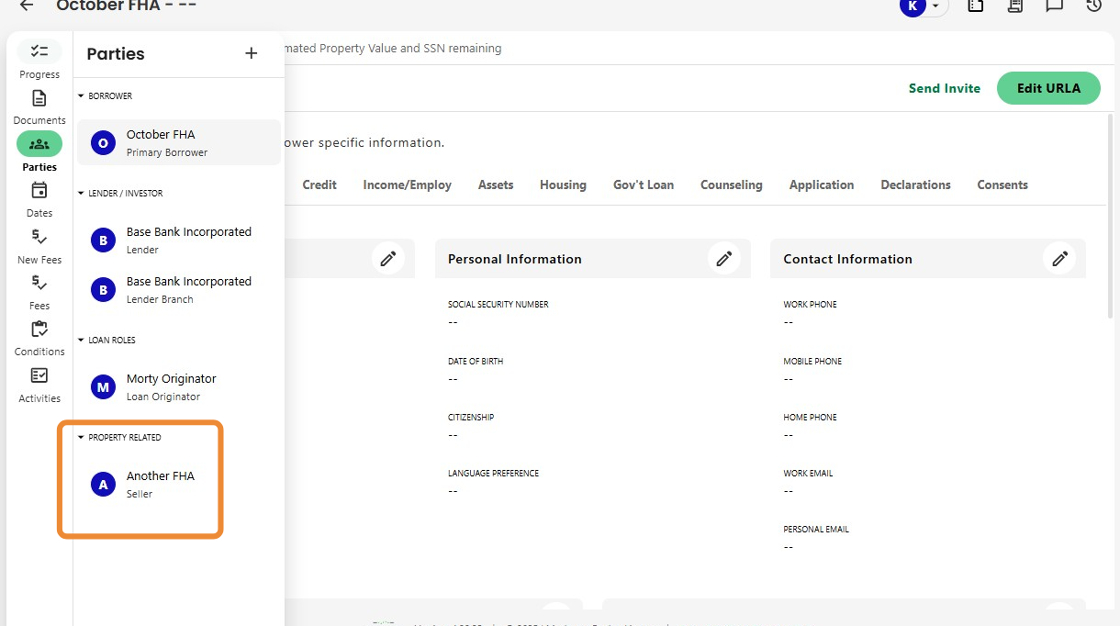Collapse the Lender / Investor section
Viewport: 1120px width, 626px height.
pyautogui.click(x=81, y=194)
